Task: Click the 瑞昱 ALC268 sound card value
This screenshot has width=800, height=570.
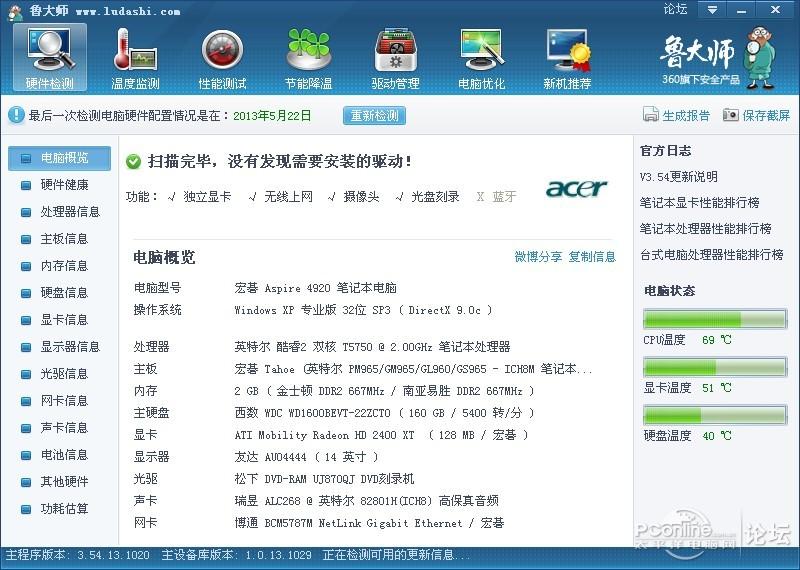Action: [x=366, y=501]
